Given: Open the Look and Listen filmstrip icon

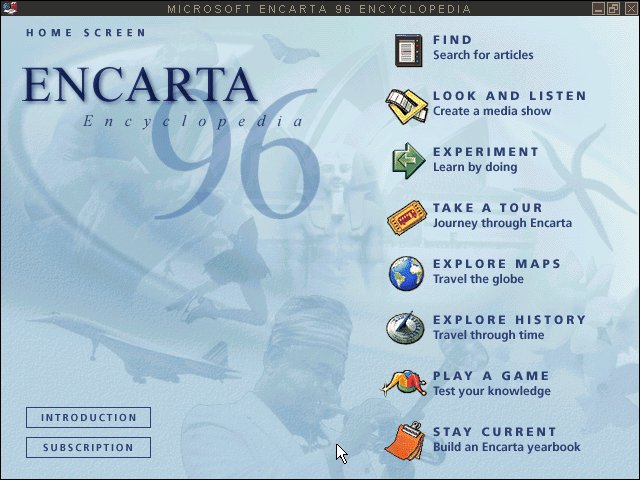Looking at the screenshot, I should click(407, 104).
